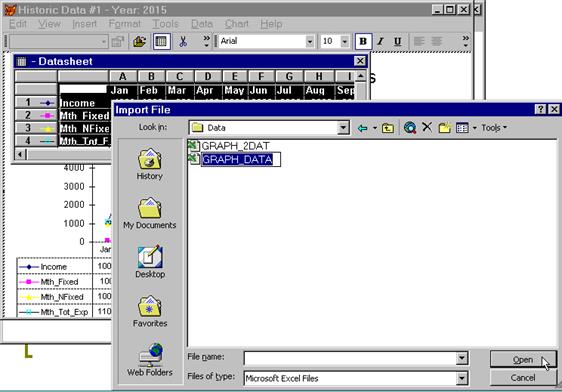Click the Search the Web globe icon
Viewport: 562px width, 392px height.
pyautogui.click(x=410, y=128)
